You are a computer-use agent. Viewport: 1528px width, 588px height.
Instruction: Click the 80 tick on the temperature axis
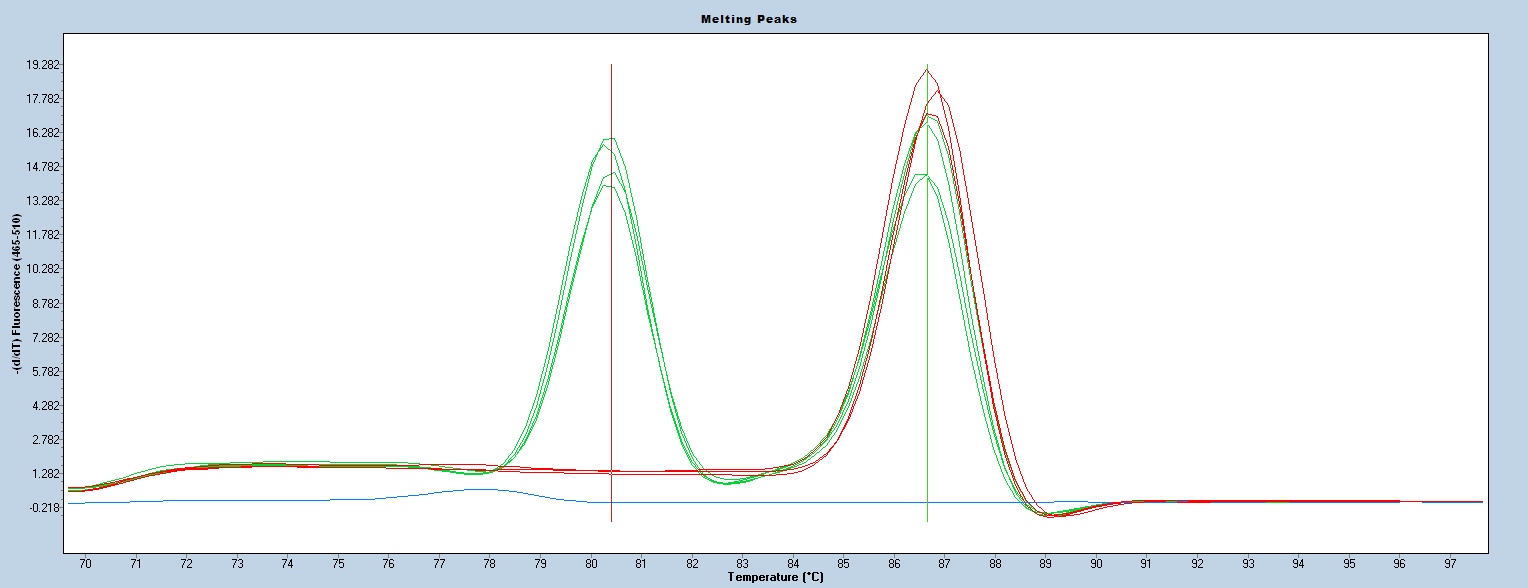click(x=591, y=565)
